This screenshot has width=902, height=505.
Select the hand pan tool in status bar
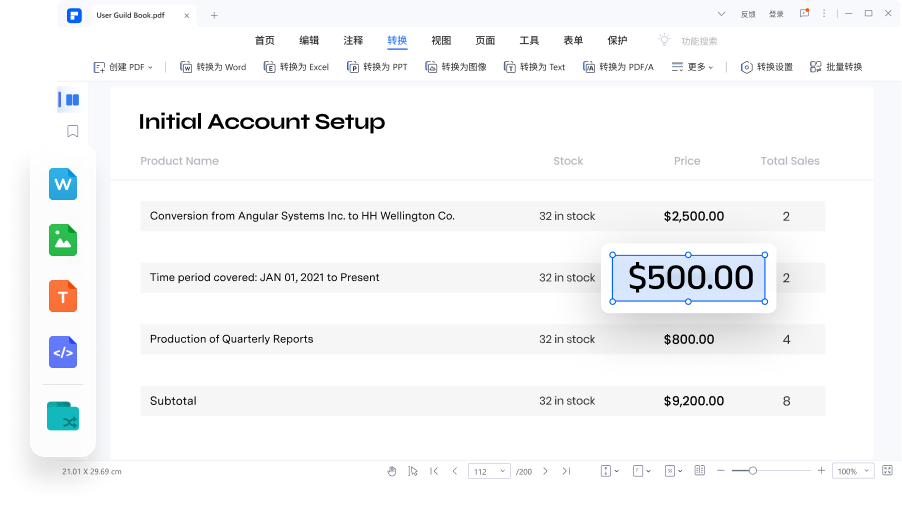(392, 471)
